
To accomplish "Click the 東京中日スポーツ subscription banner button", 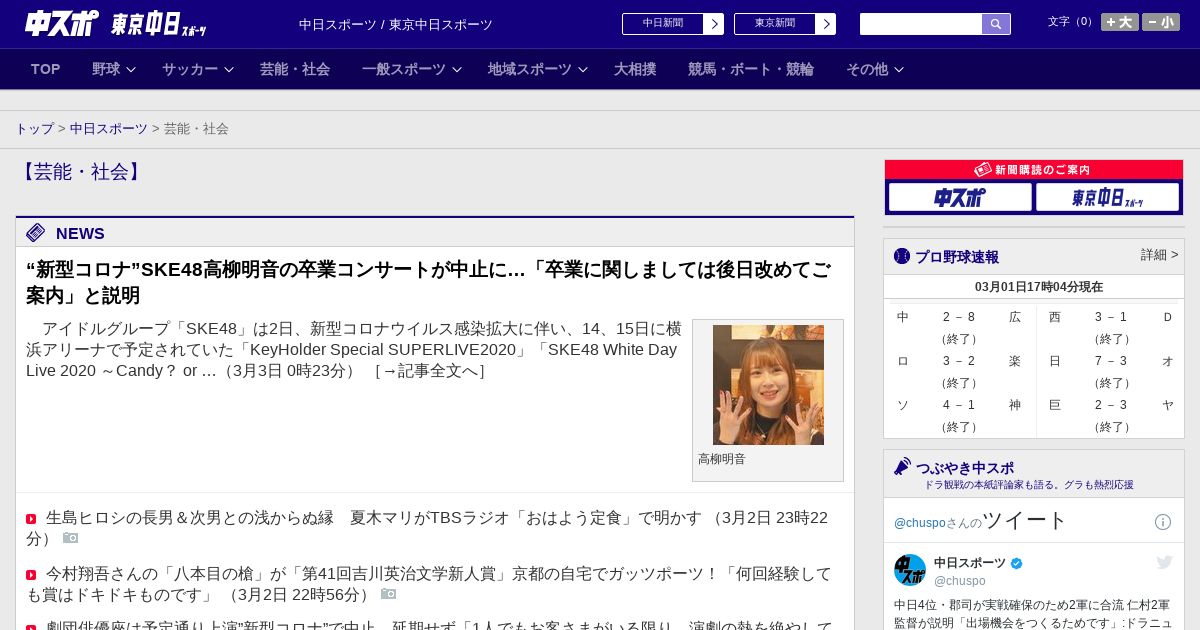I will [1107, 197].
